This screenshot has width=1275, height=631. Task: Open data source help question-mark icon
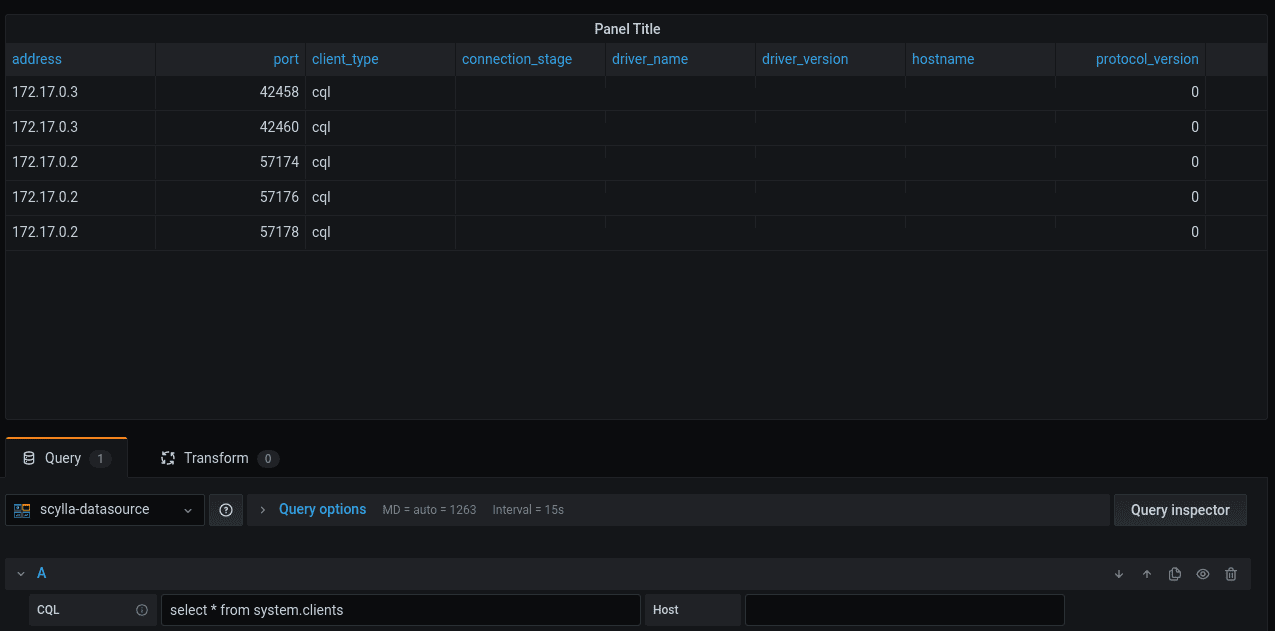[x=226, y=510]
